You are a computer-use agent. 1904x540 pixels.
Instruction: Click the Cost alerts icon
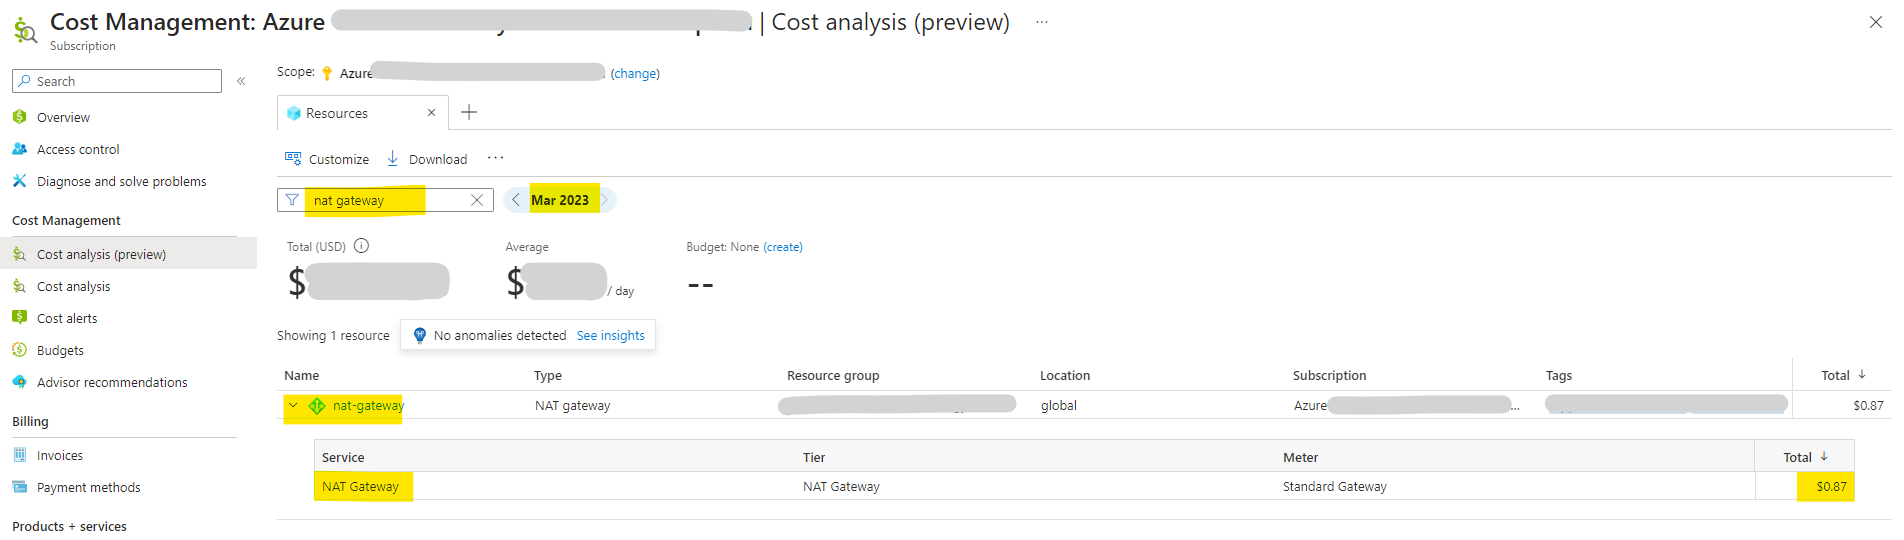(x=19, y=318)
